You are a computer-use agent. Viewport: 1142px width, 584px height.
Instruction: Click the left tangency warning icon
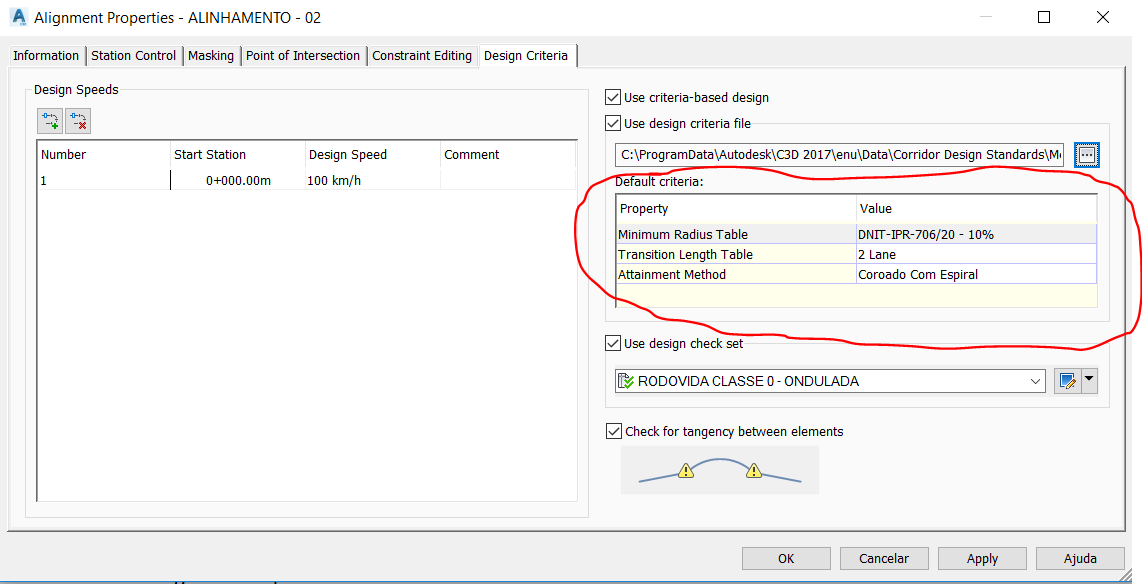(685, 470)
